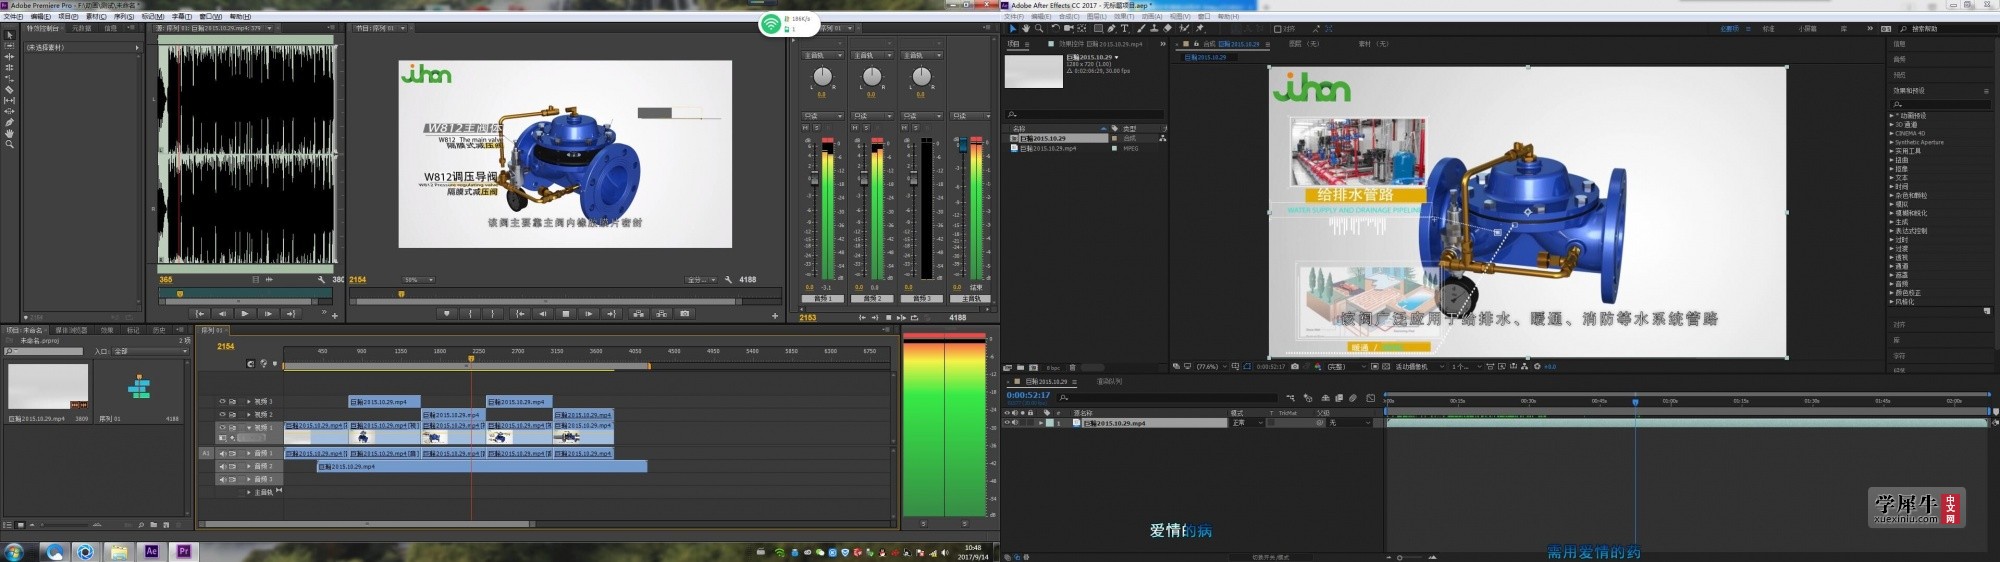Toggle visibility eye of video track 3

pos(222,401)
